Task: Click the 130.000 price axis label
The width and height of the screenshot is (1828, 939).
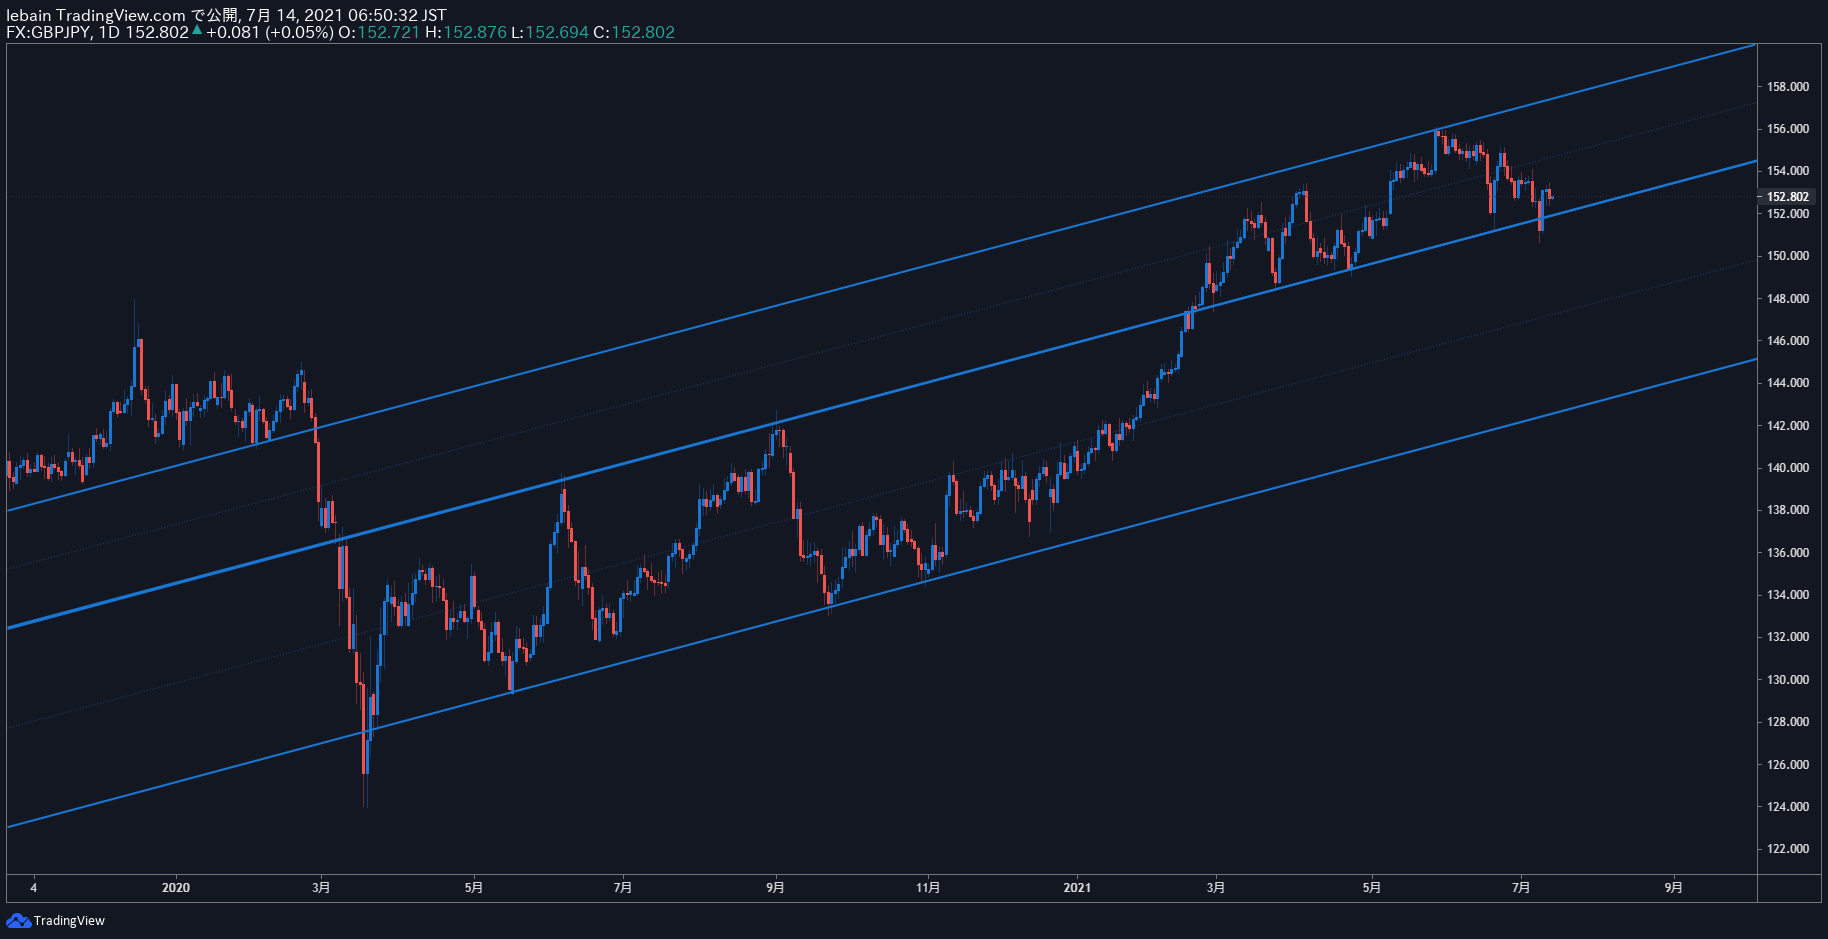Action: pos(1788,680)
